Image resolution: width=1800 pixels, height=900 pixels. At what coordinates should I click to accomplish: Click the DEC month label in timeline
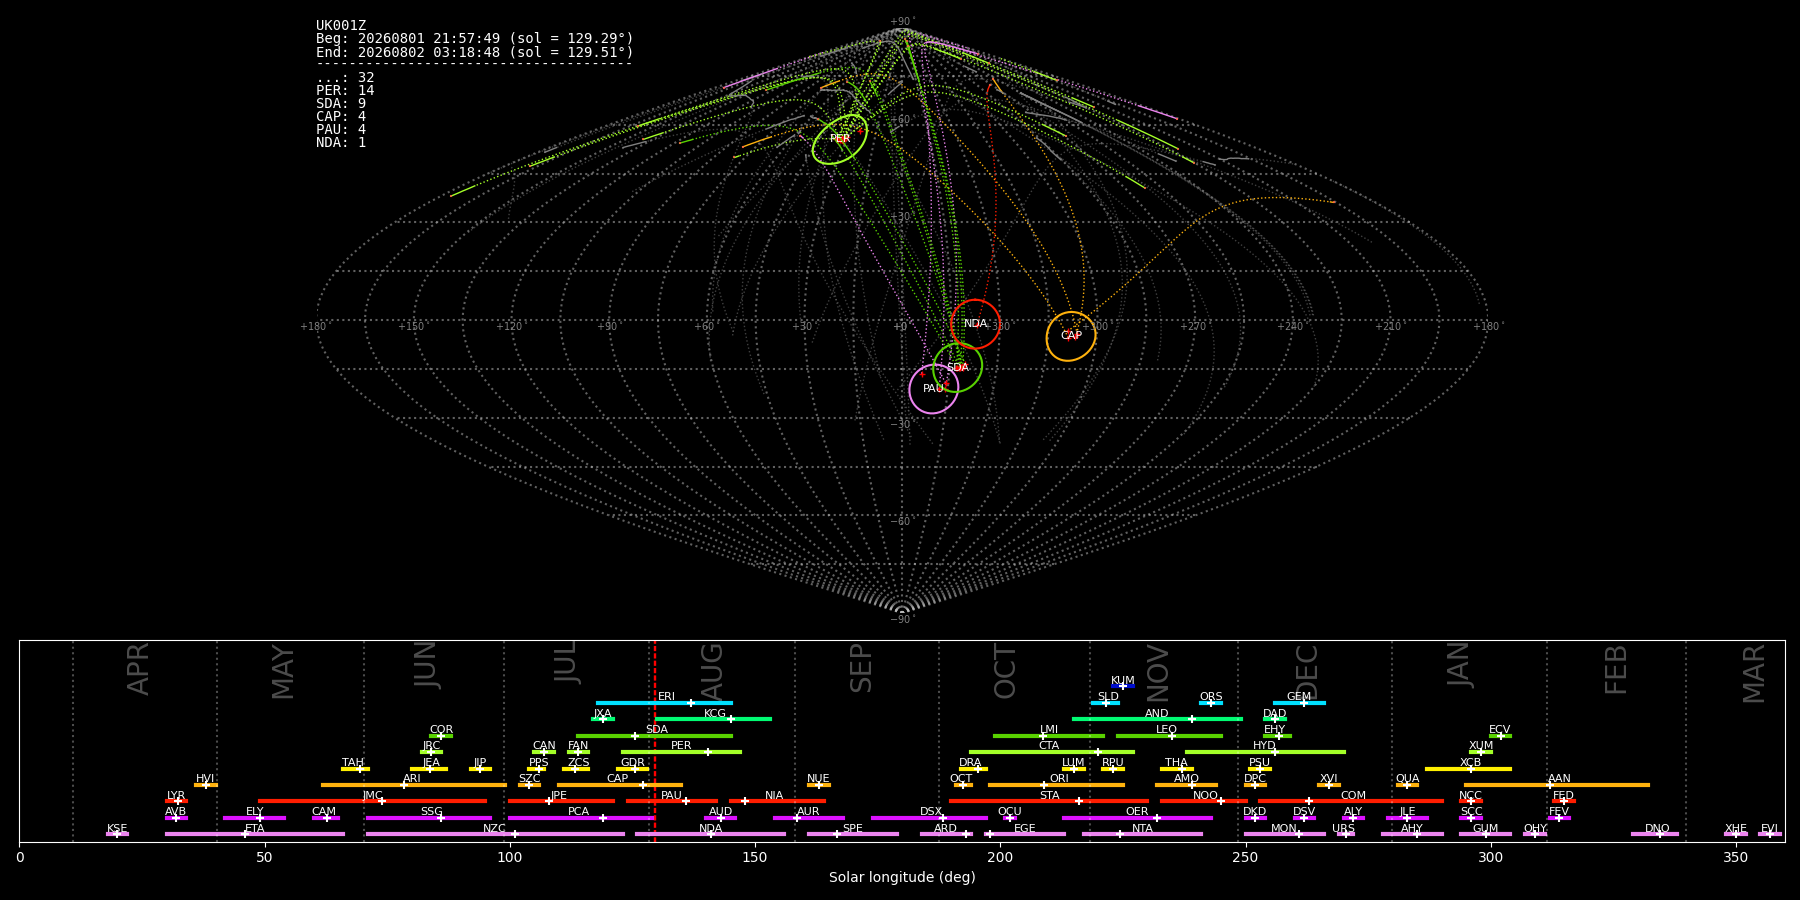coord(1308,673)
